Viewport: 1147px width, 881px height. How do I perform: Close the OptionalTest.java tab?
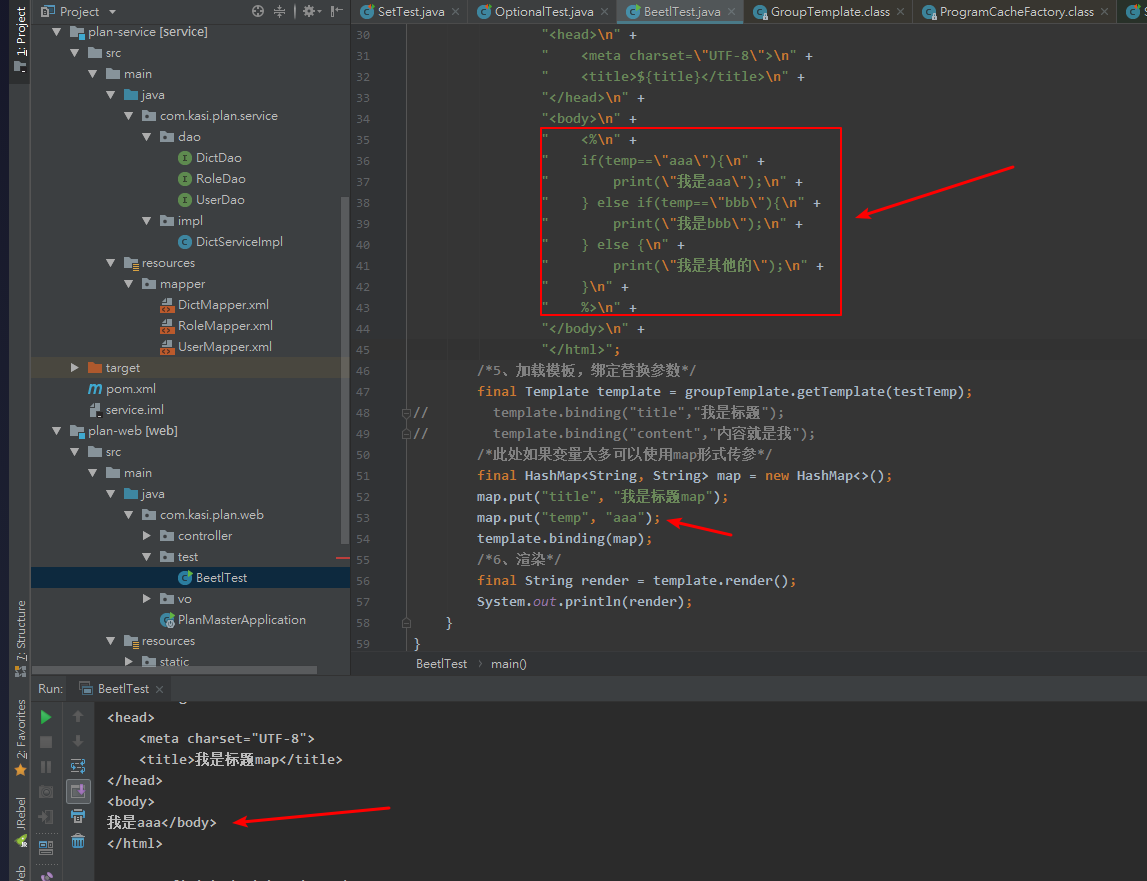(x=604, y=12)
